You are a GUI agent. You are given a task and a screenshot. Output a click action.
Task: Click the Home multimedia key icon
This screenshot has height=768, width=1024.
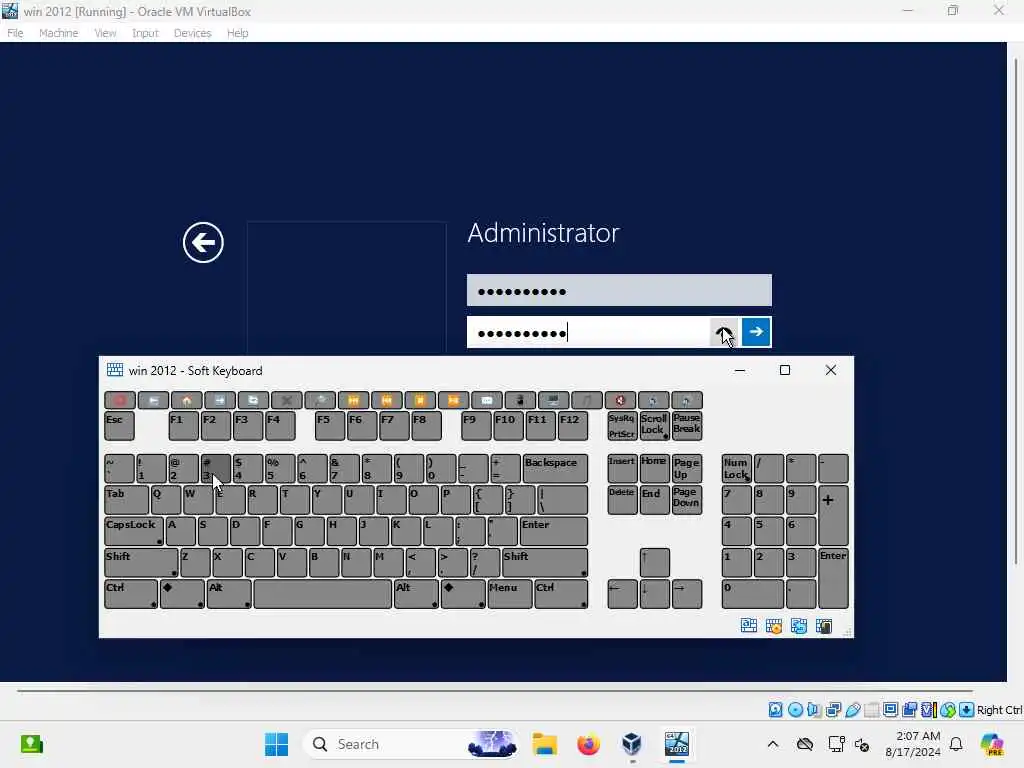(187, 400)
